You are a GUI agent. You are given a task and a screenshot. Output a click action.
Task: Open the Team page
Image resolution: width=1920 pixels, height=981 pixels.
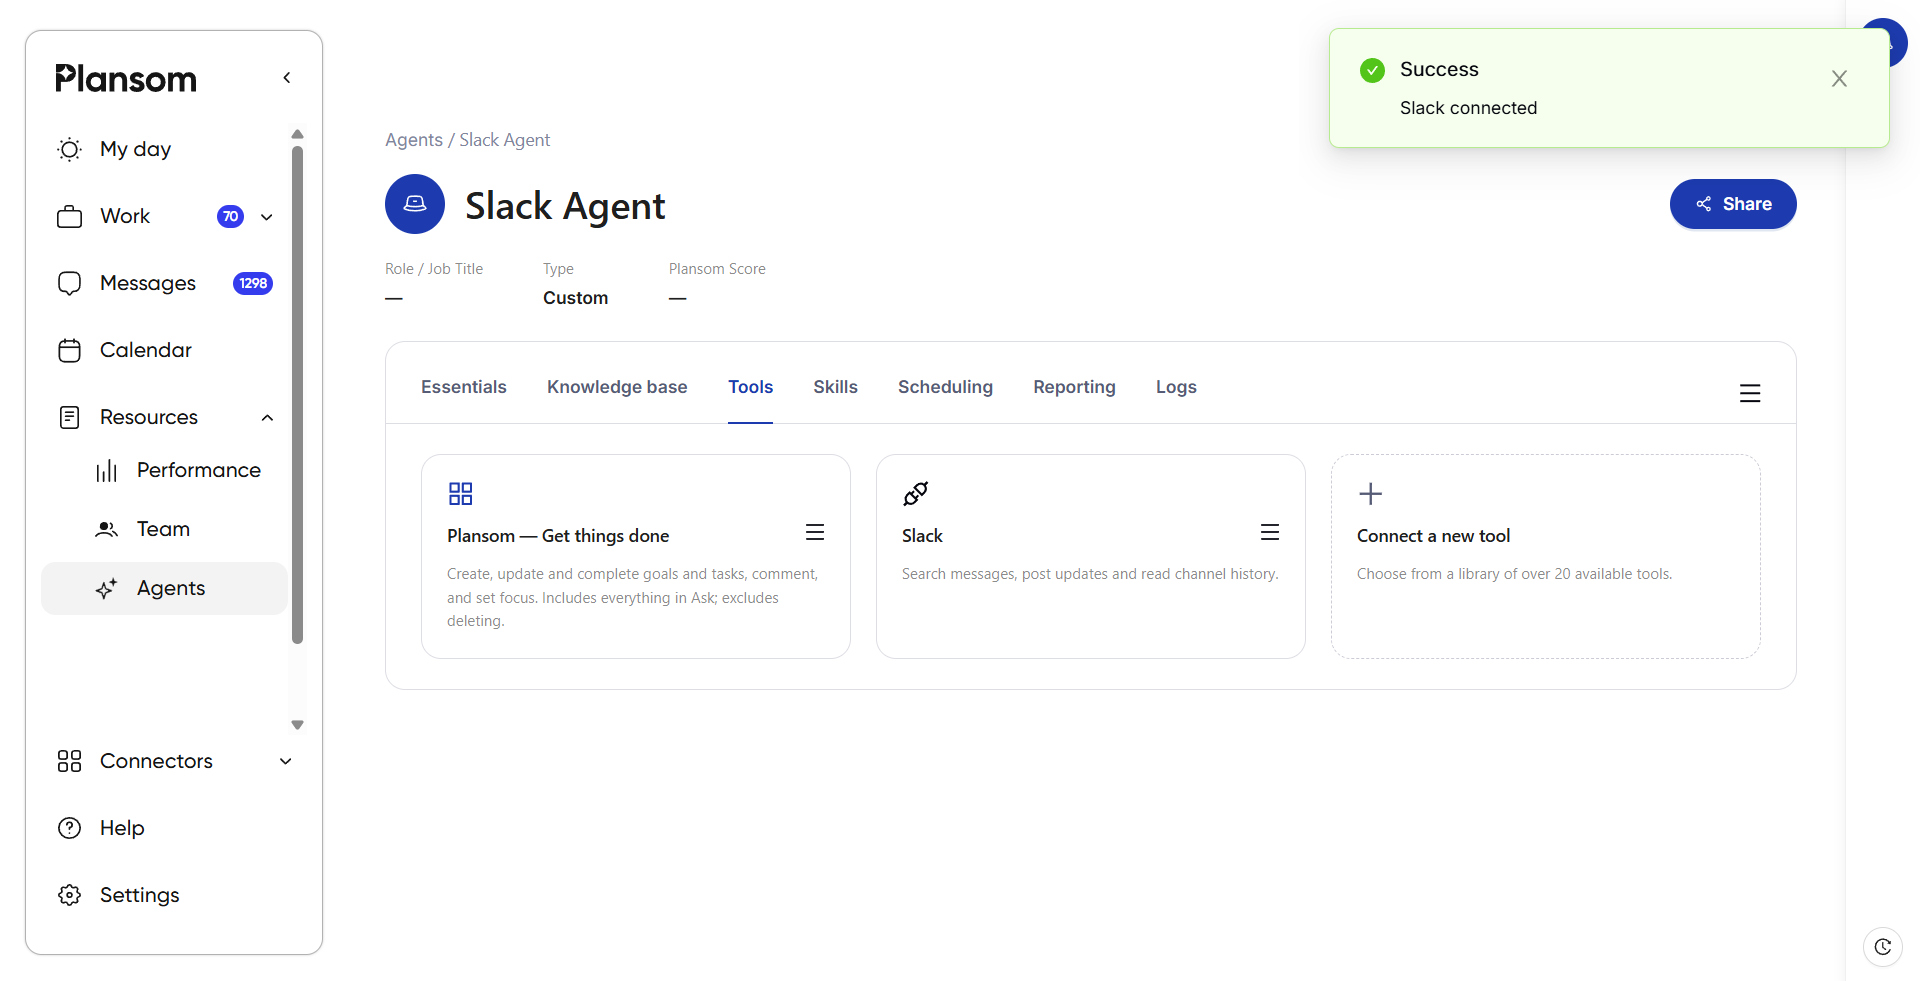pyautogui.click(x=165, y=529)
